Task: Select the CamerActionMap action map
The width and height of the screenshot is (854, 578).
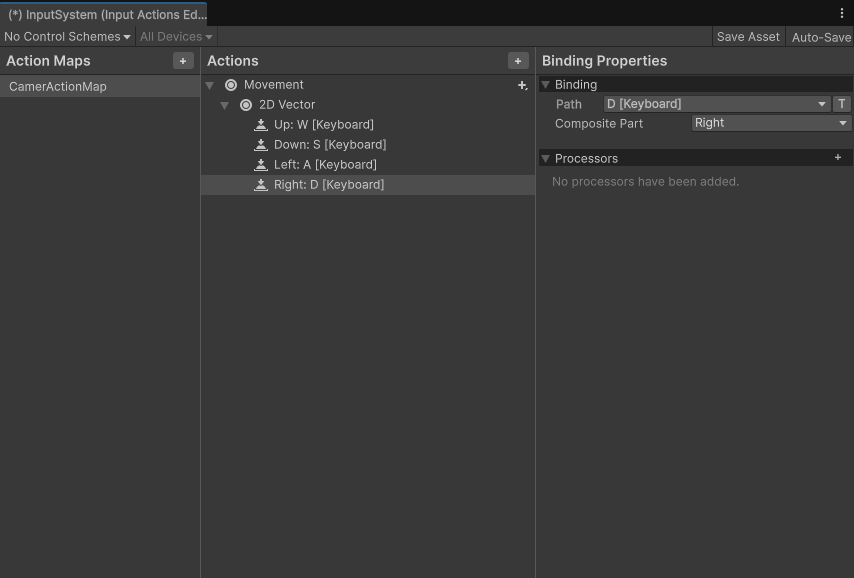Action: coord(58,87)
